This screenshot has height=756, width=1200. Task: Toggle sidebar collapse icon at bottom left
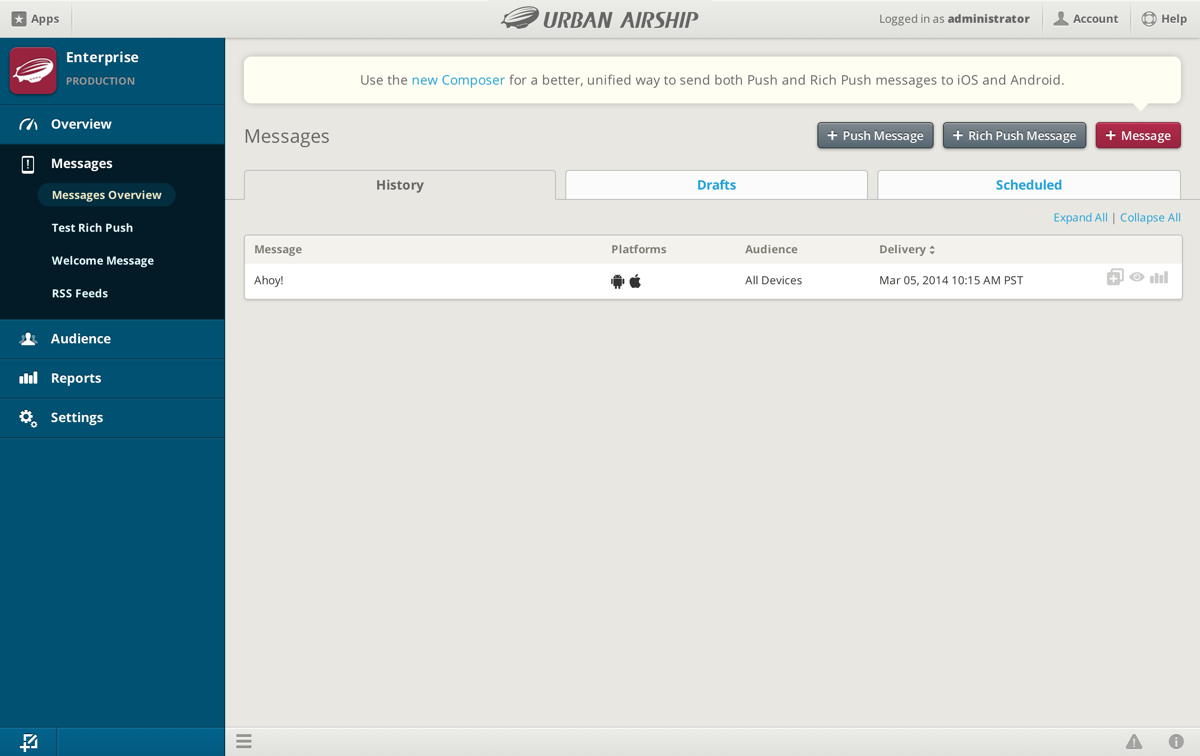click(x=29, y=742)
